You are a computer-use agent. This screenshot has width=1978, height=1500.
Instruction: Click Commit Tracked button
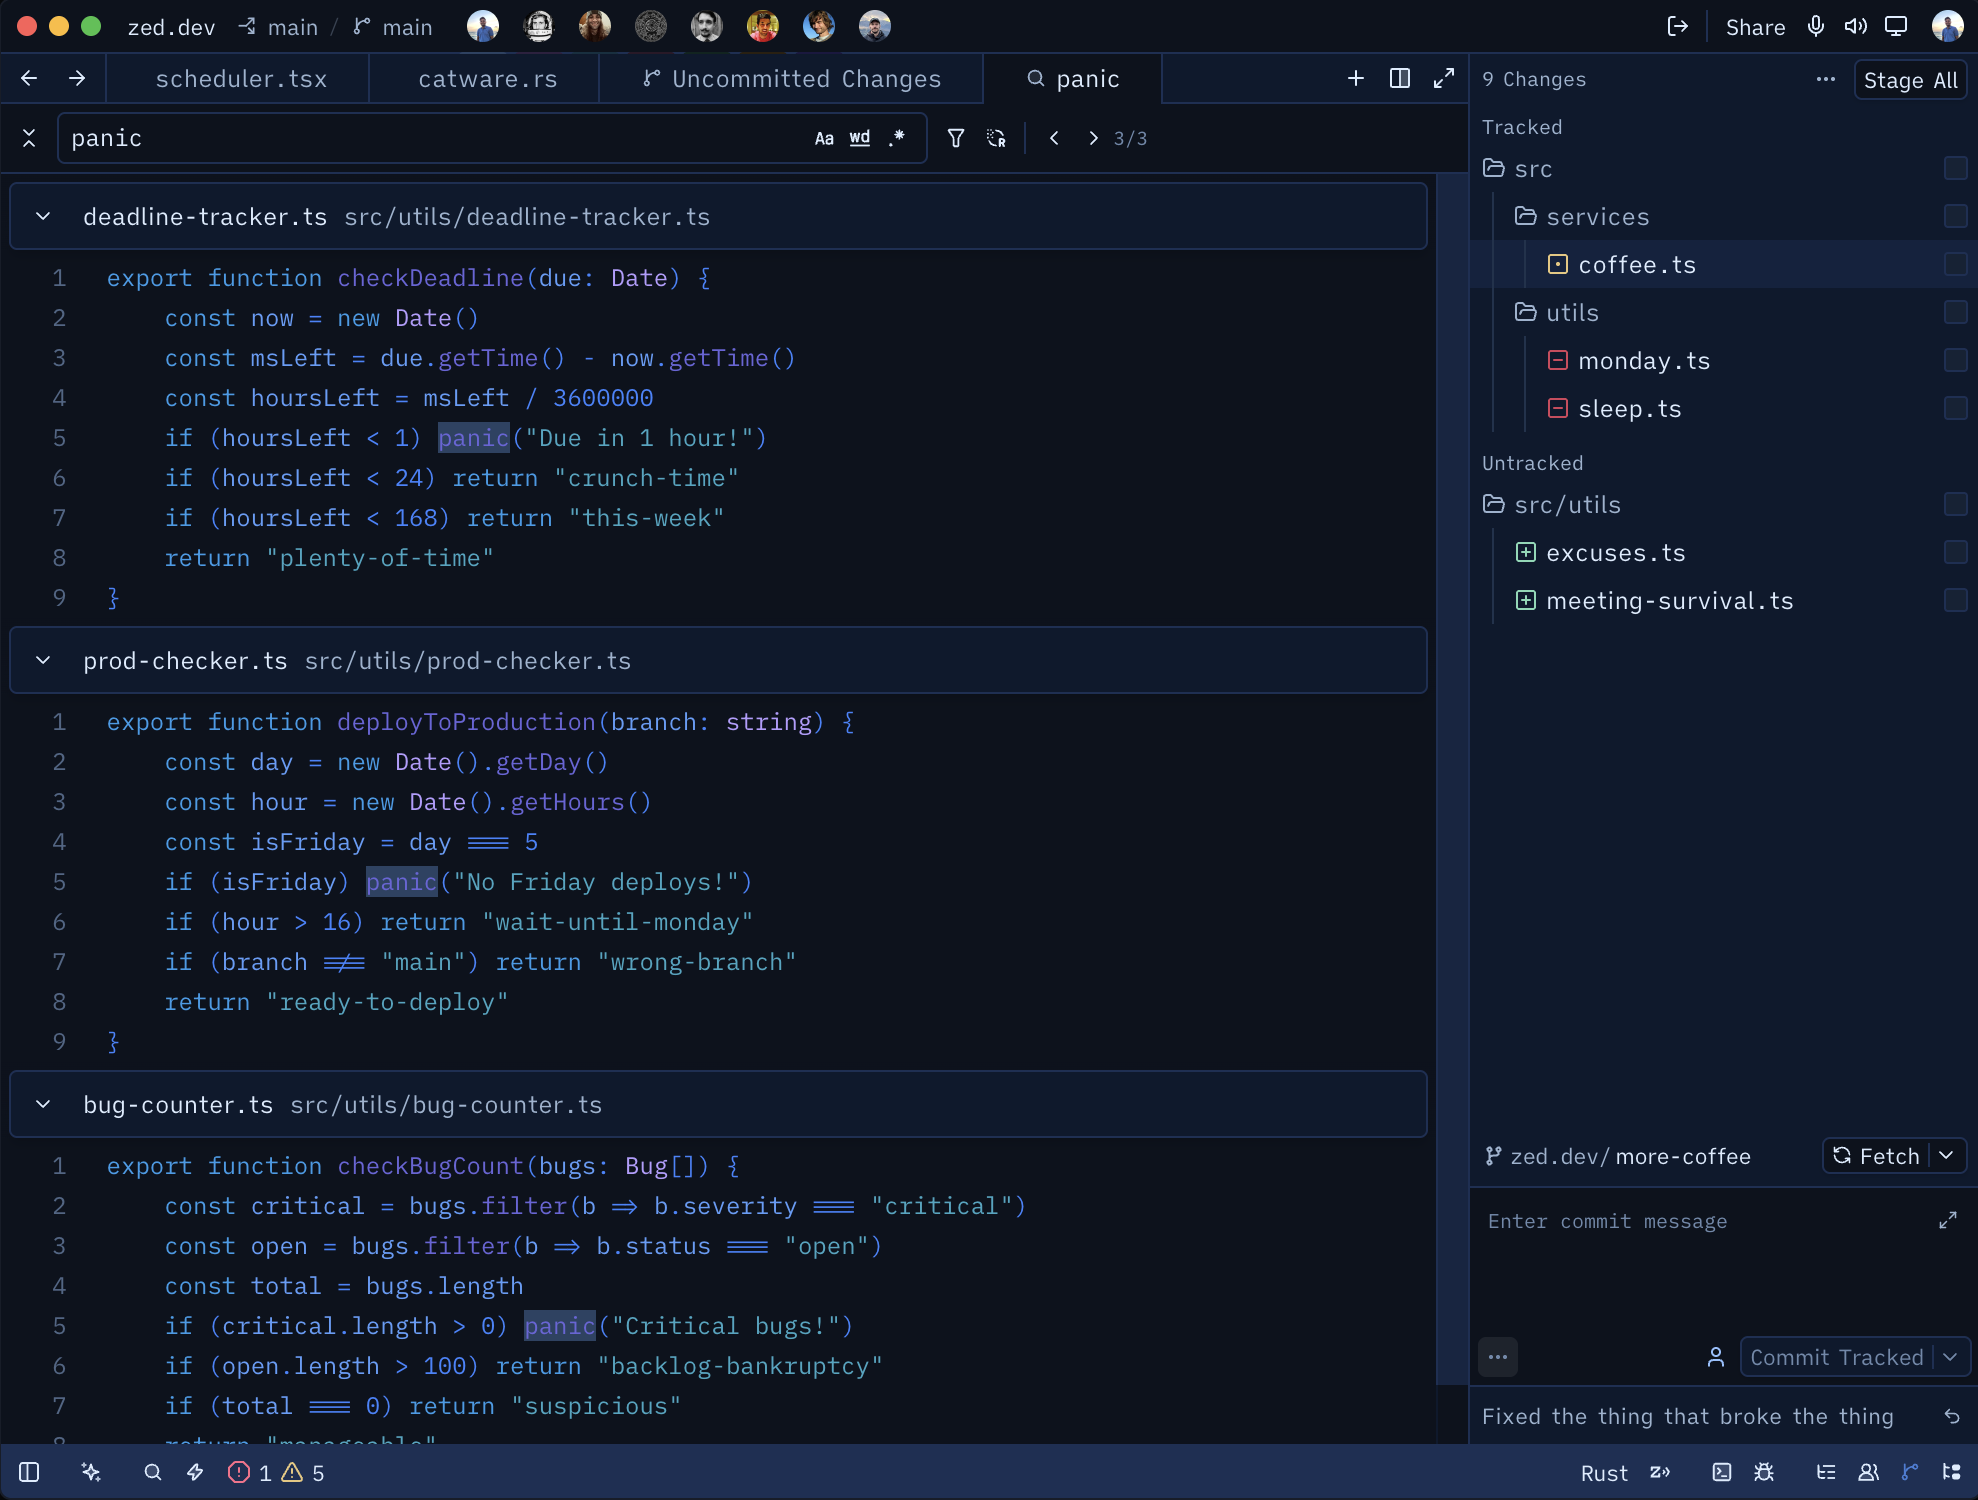[1836, 1357]
